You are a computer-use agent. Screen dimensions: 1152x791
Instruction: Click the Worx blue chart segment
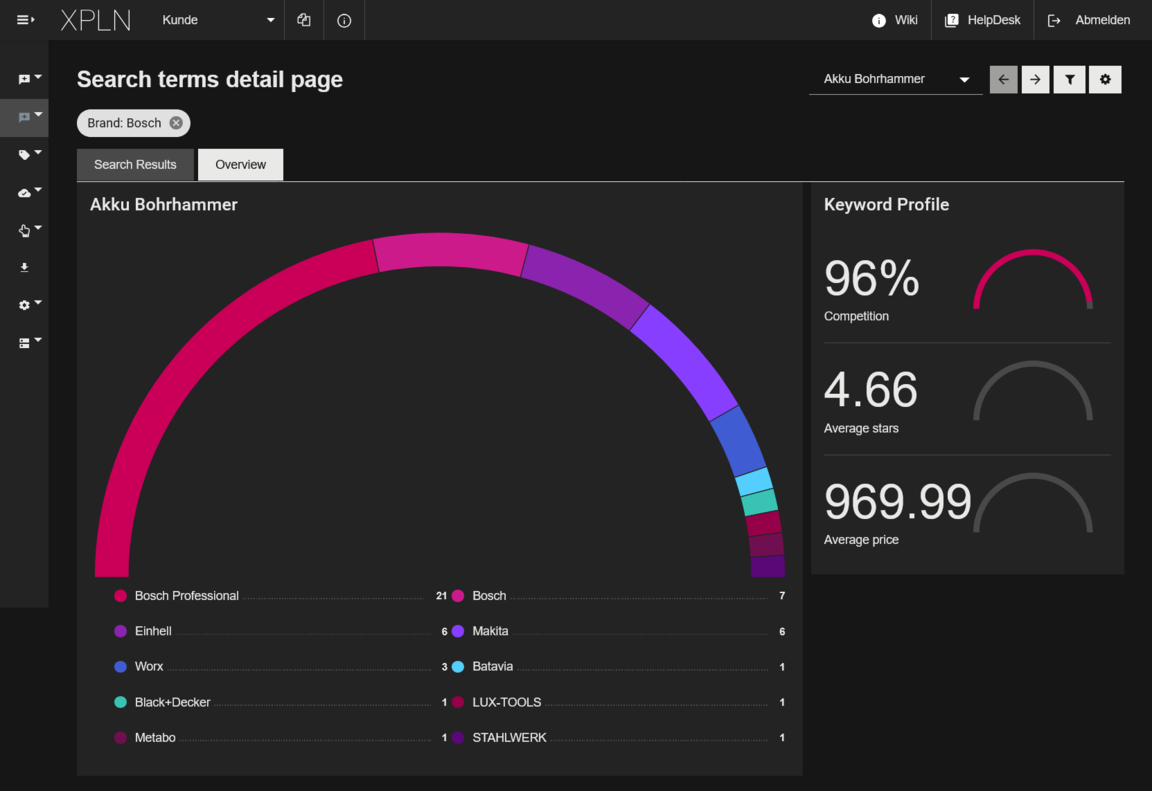point(740,441)
